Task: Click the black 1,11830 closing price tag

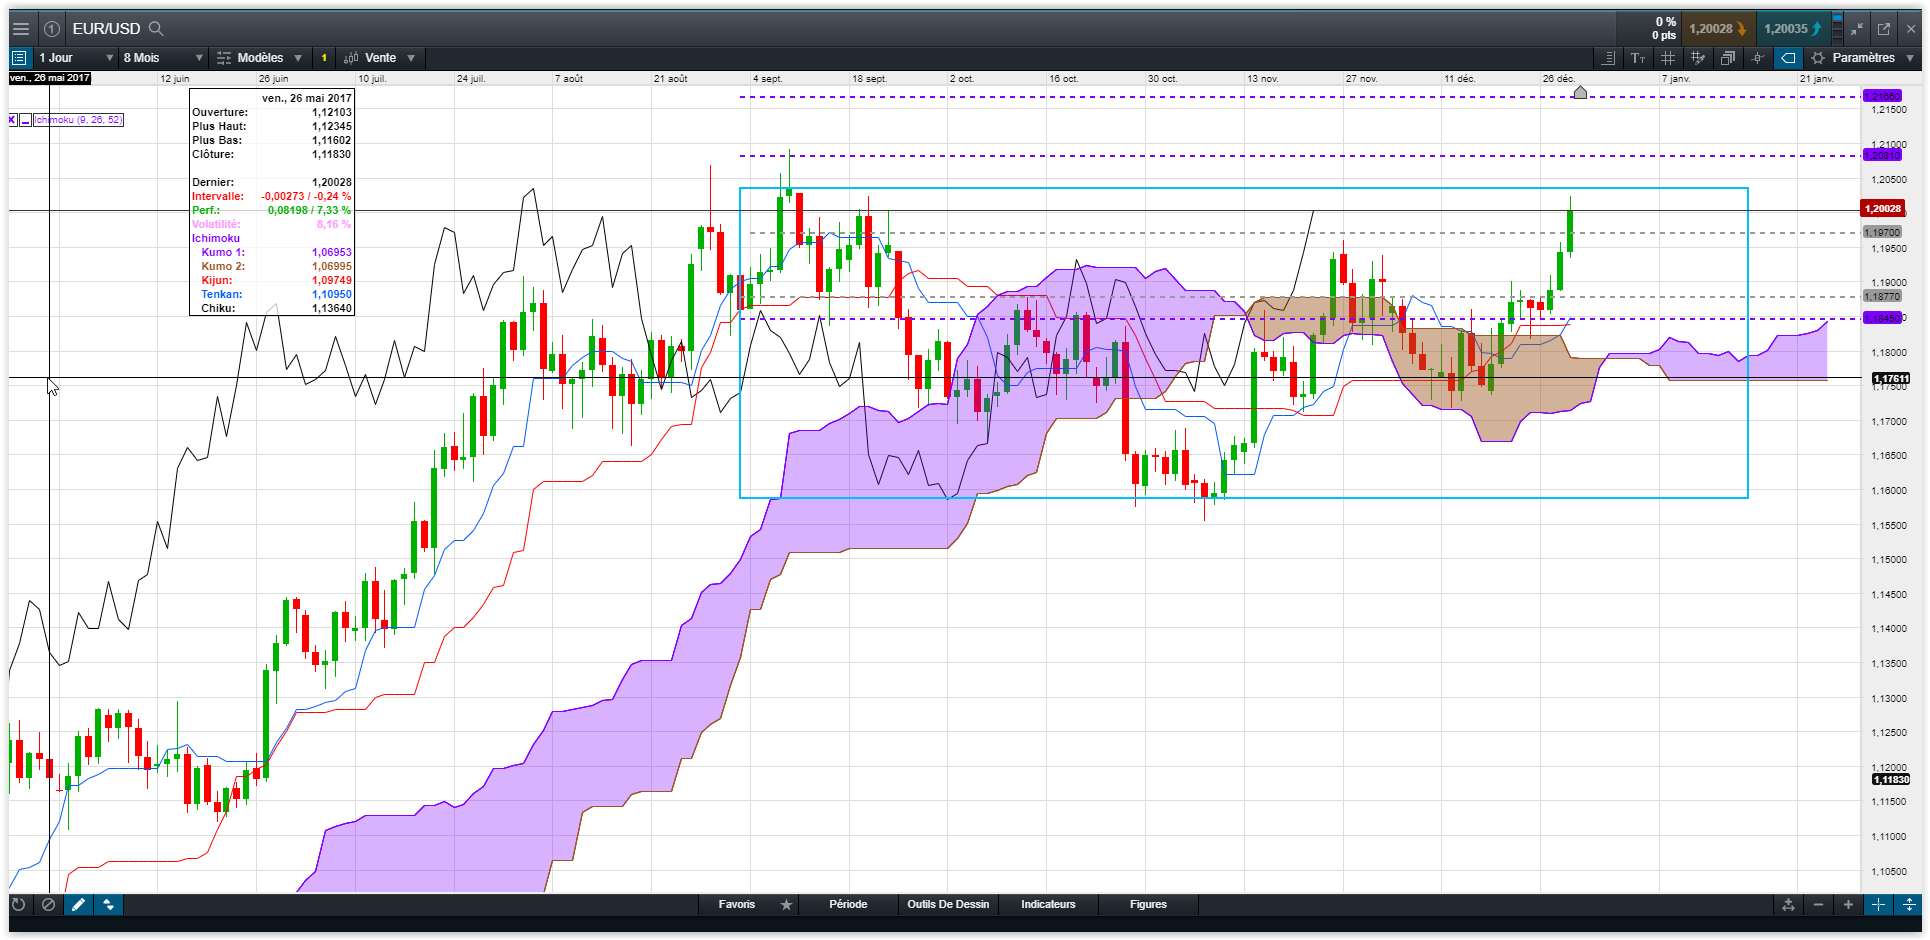Action: coord(1891,780)
